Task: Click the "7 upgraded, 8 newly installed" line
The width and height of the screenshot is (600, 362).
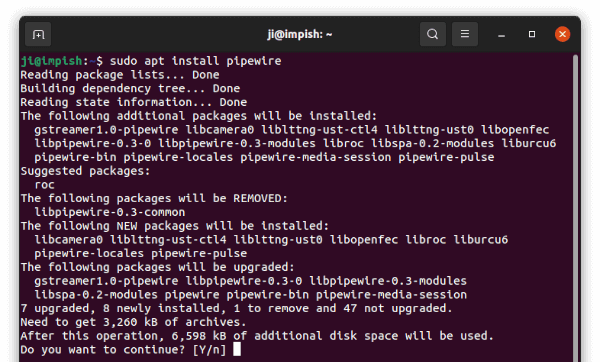Action: pos(236,308)
